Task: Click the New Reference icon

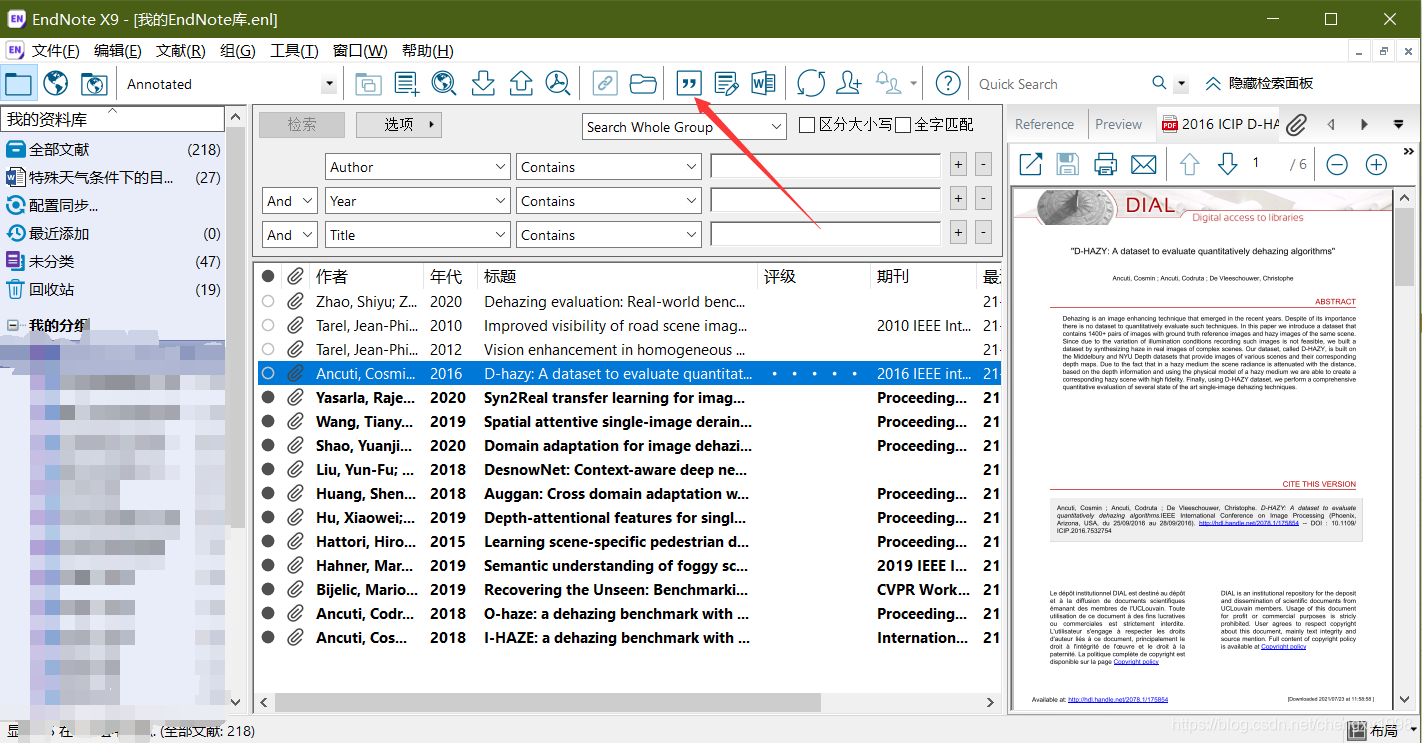Action: pos(407,84)
